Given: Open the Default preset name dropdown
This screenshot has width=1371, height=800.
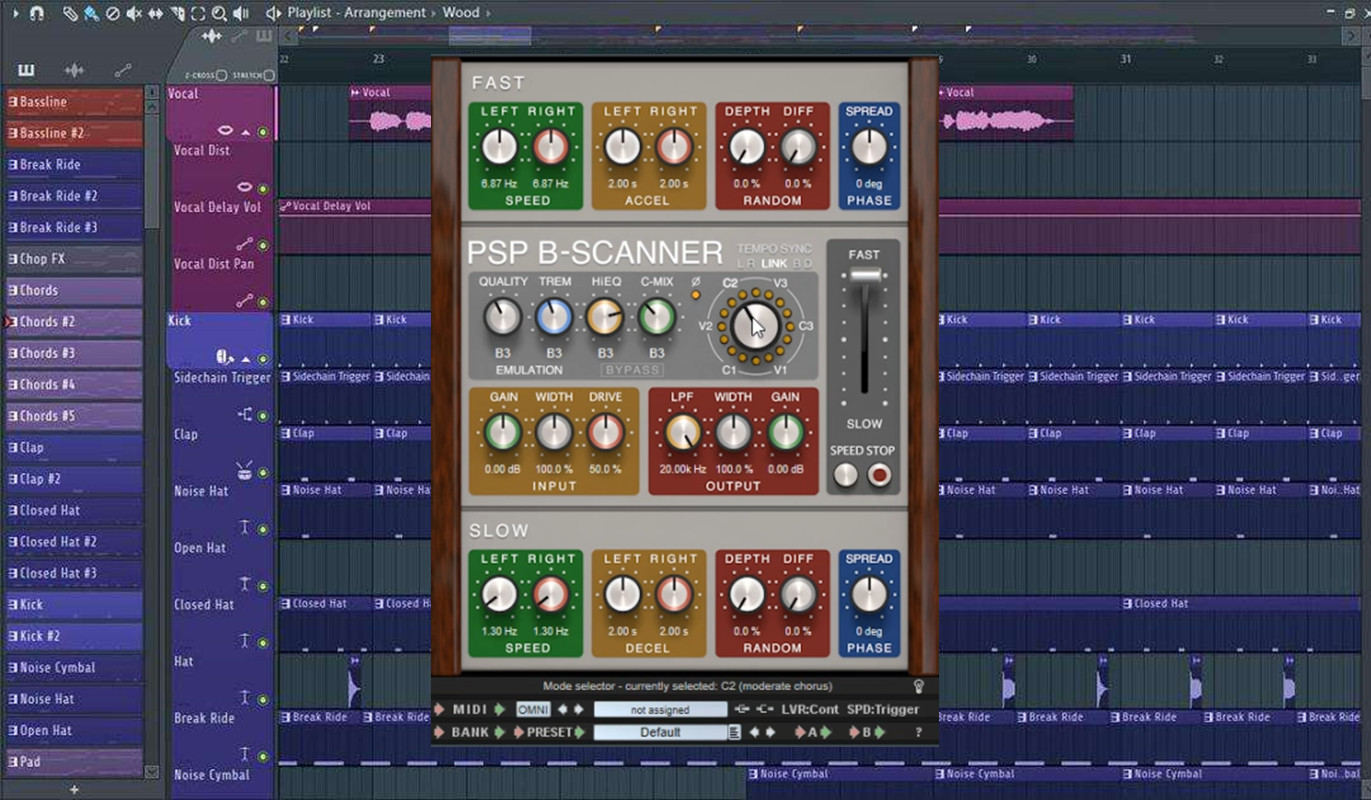Looking at the screenshot, I should click(661, 732).
